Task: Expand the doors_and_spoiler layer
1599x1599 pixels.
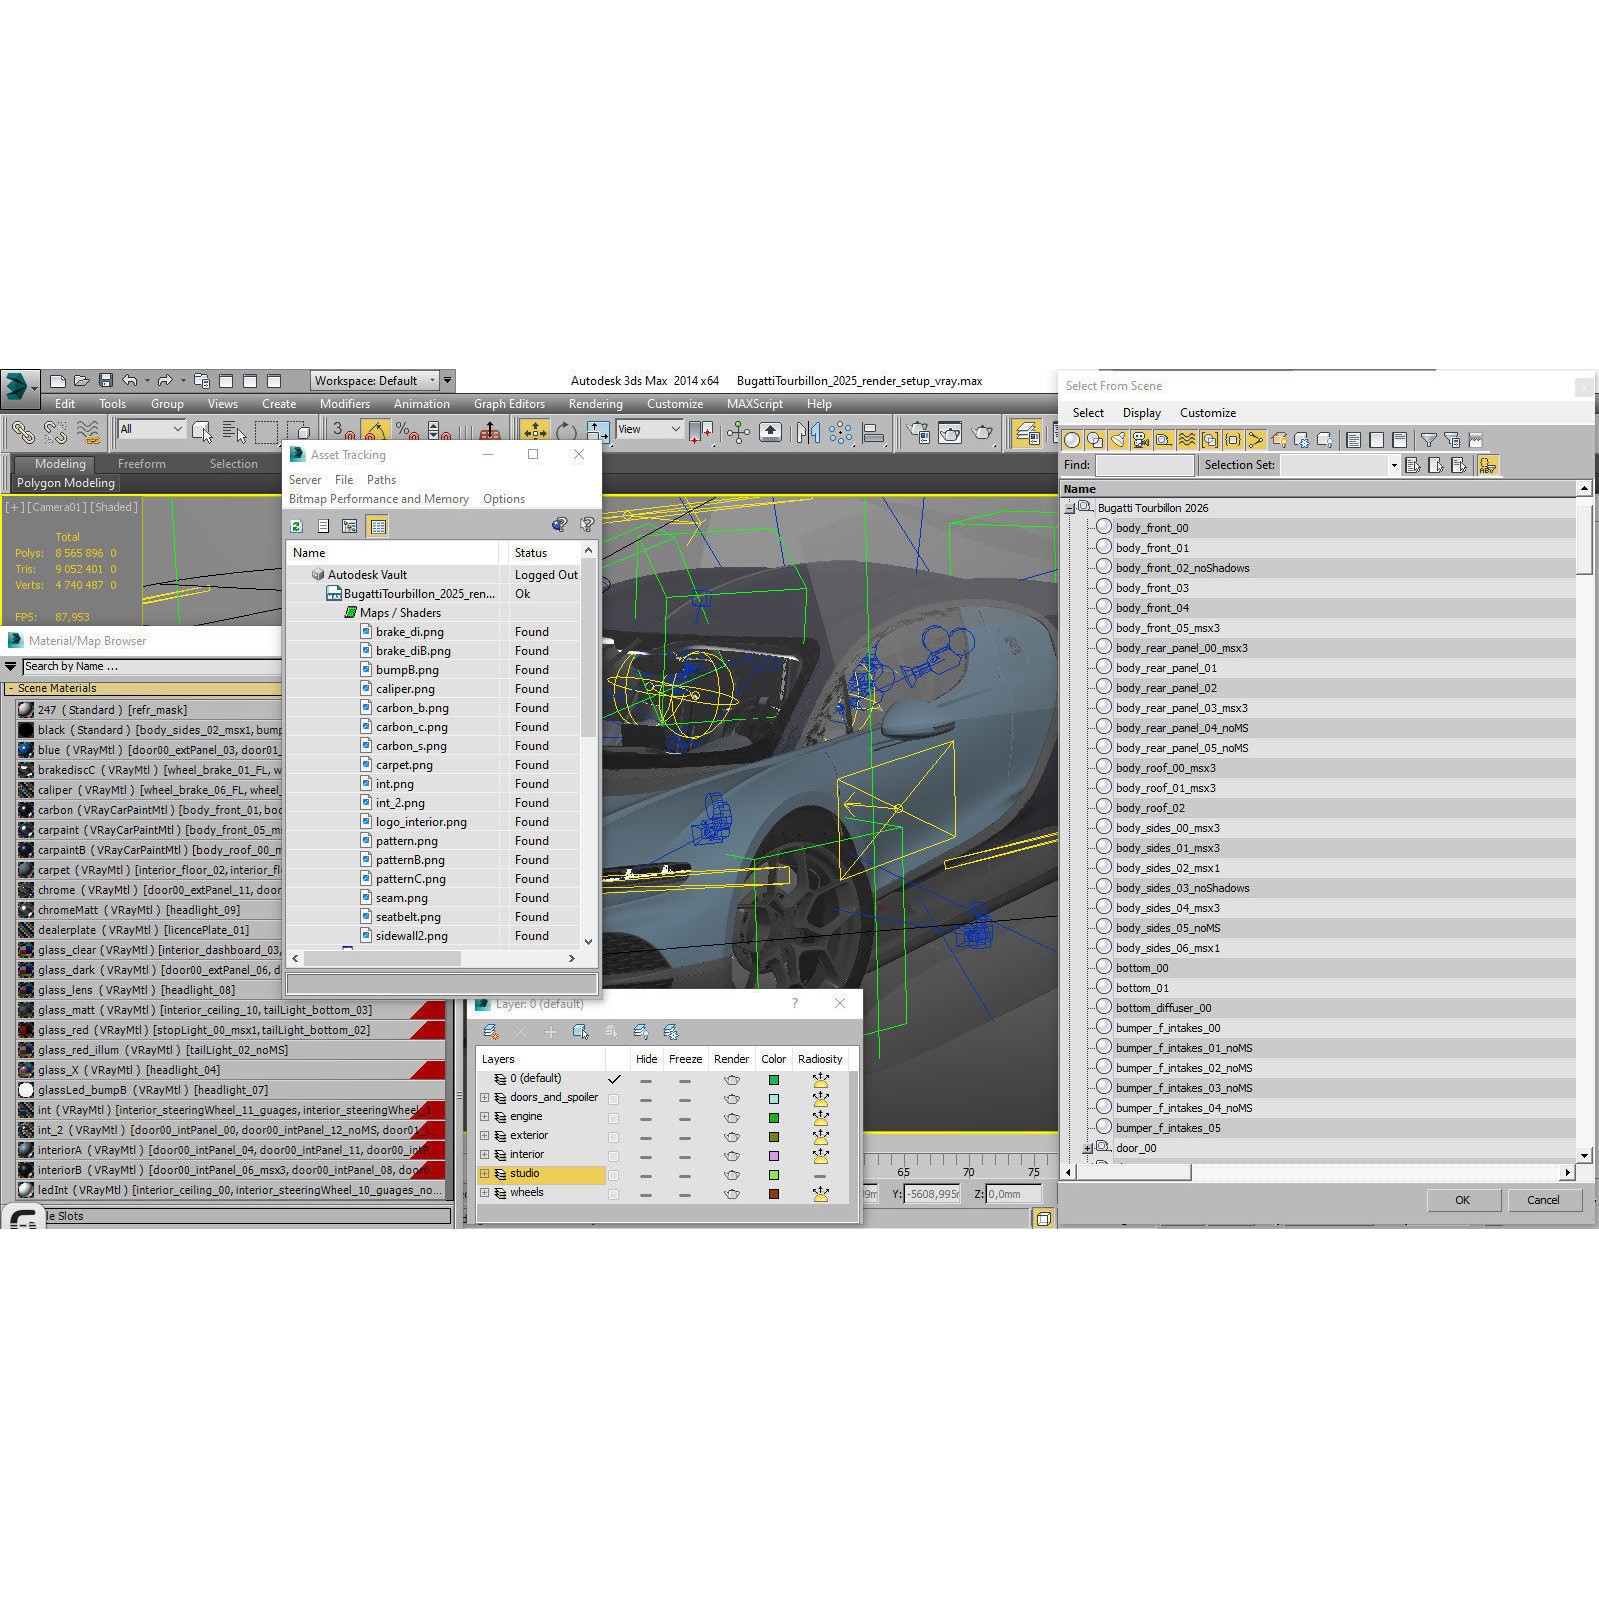Action: tap(485, 1098)
